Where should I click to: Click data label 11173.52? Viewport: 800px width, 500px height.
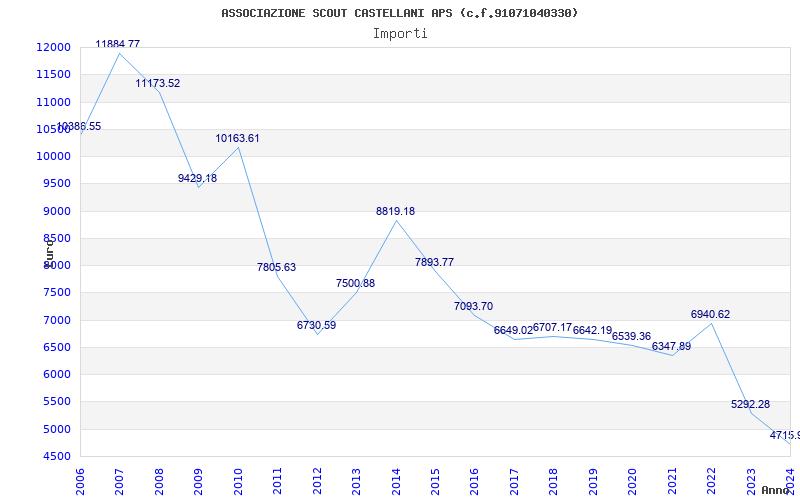158,83
